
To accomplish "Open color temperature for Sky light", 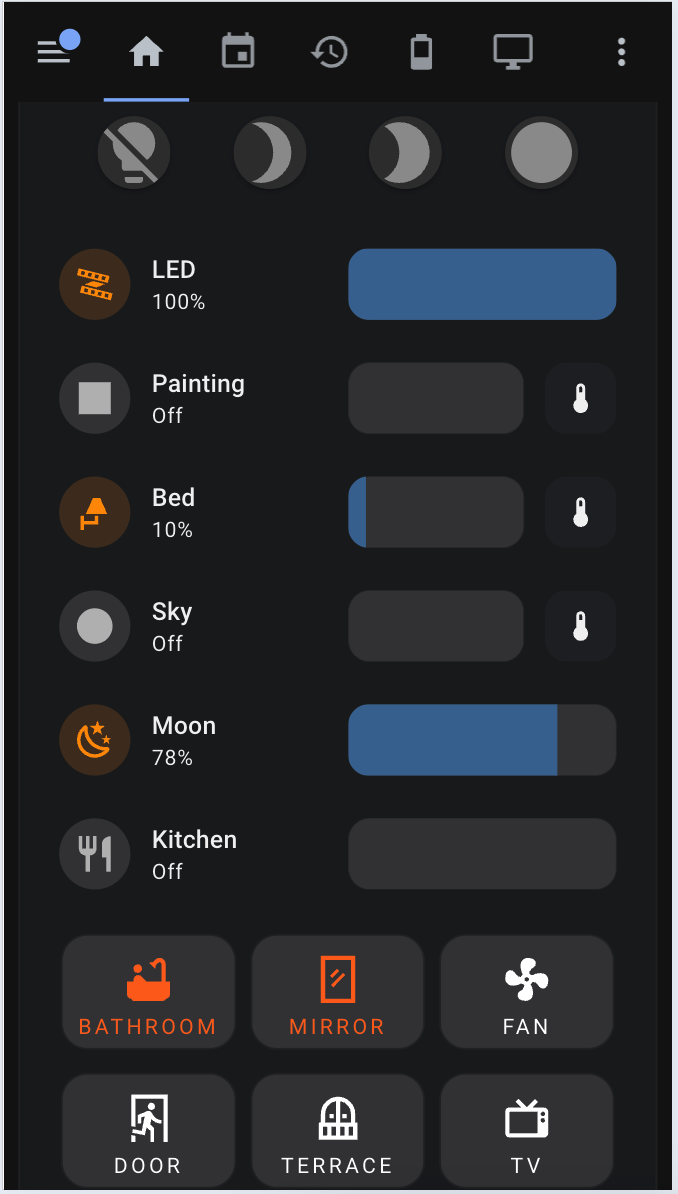I will (580, 626).
